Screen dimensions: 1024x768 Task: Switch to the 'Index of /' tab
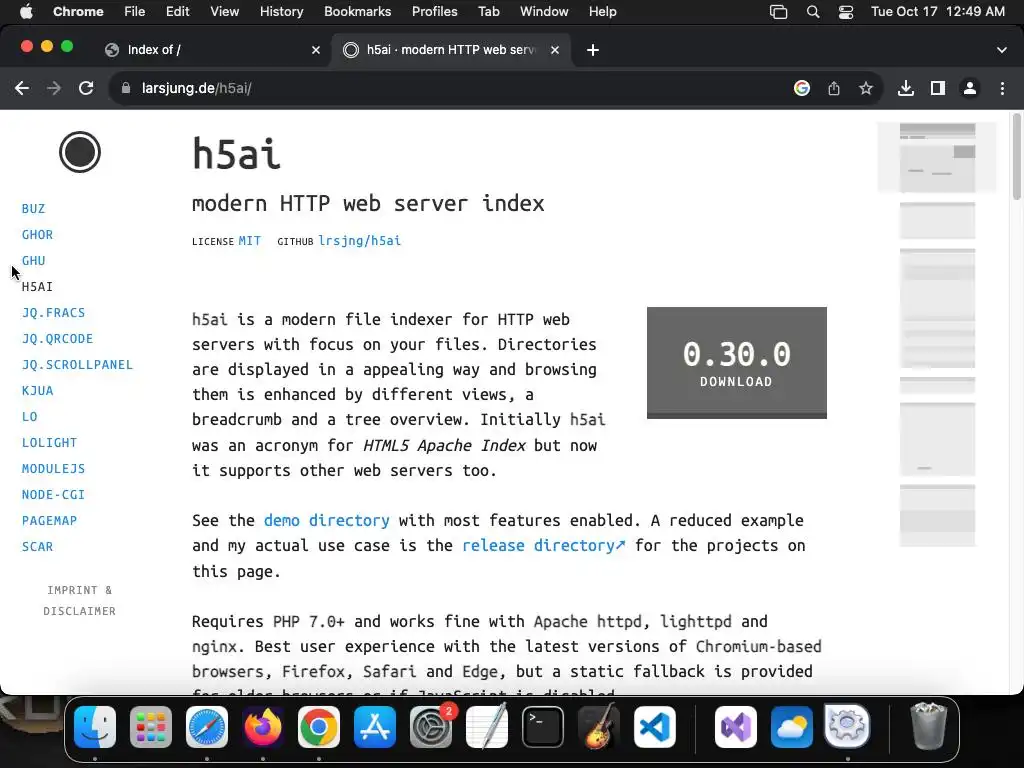212,50
